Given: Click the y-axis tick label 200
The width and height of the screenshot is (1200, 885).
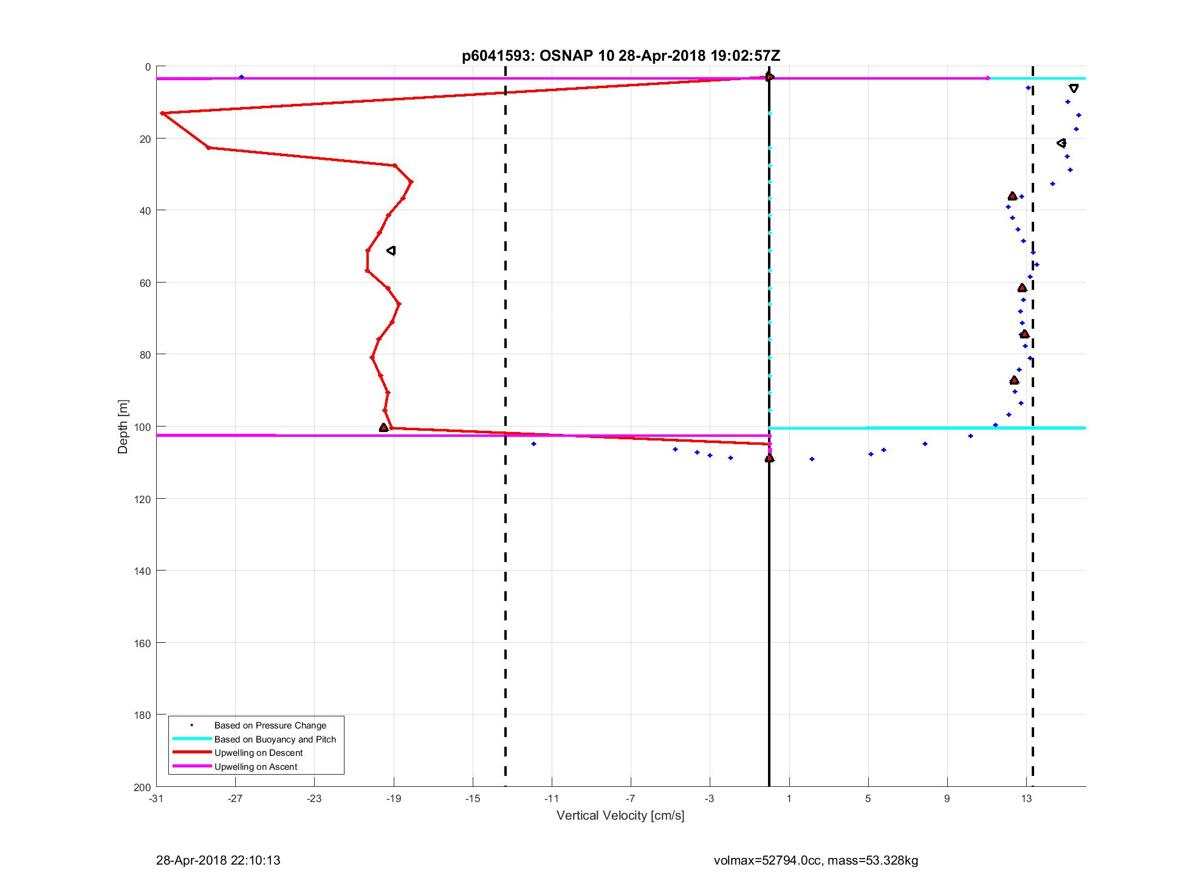Looking at the screenshot, I should tap(141, 787).
